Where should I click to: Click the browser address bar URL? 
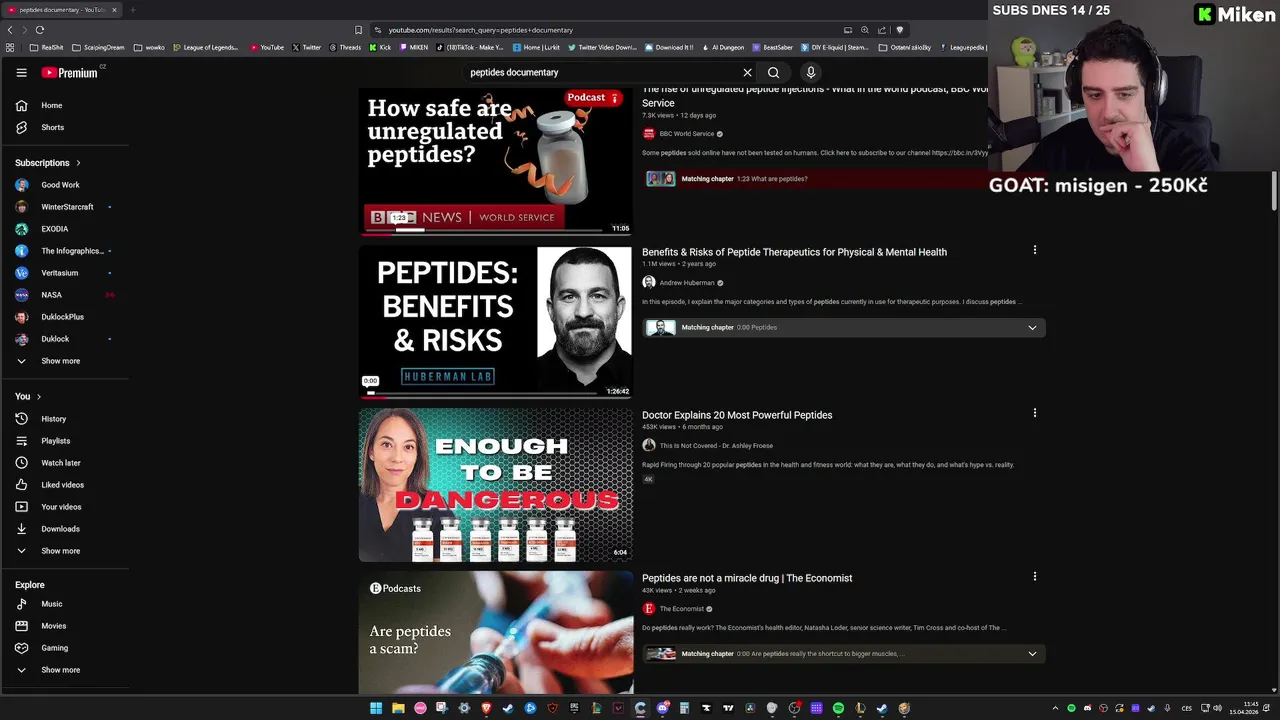481,30
